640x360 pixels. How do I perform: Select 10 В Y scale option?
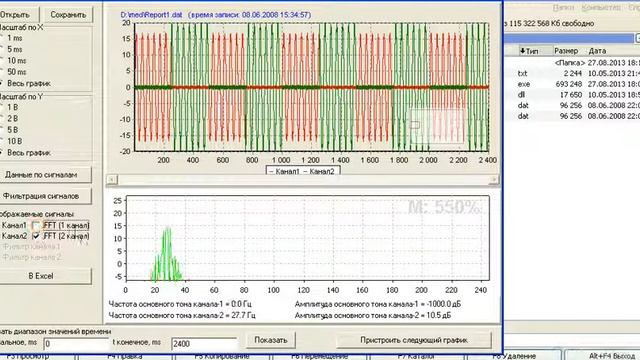pos(11,141)
